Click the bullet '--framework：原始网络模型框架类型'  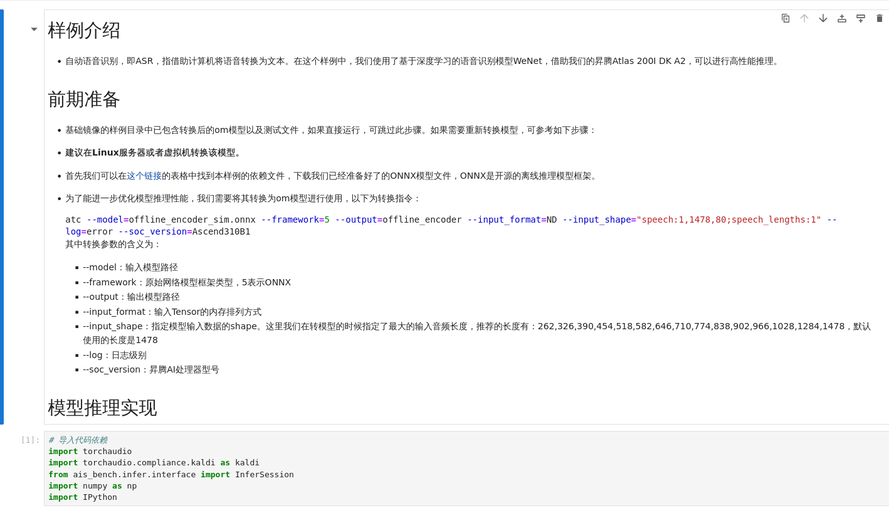coord(187,282)
